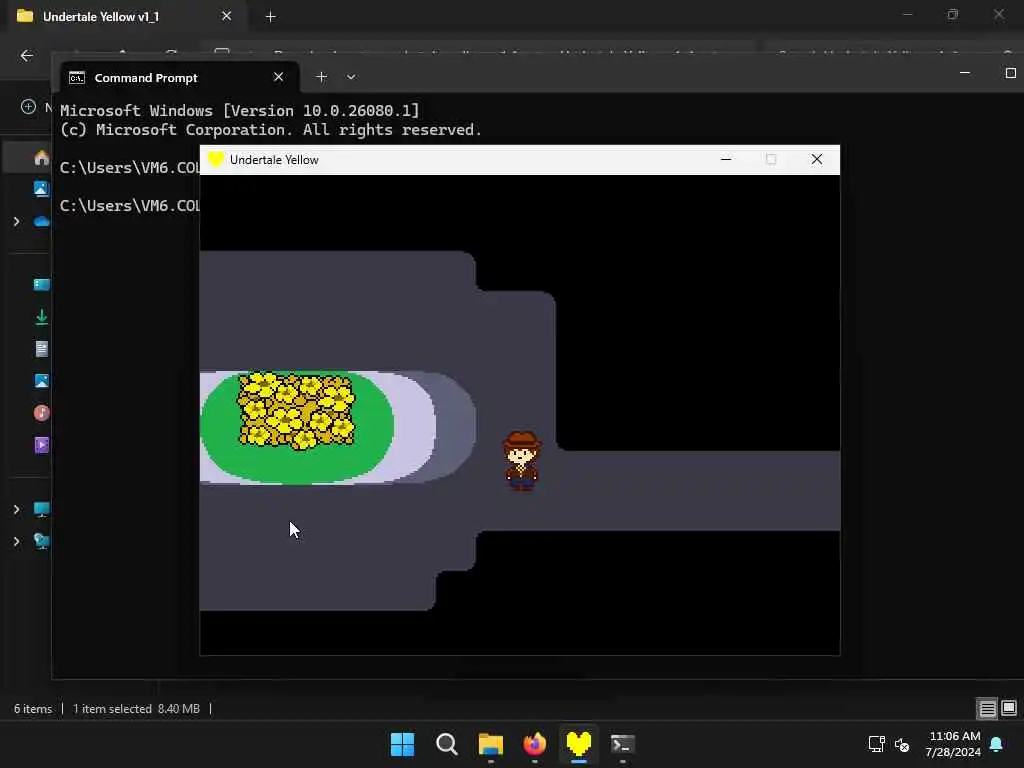Screen dimensions: 1024x768
Task: Open Terminal taskbar icon
Action: click(x=622, y=744)
